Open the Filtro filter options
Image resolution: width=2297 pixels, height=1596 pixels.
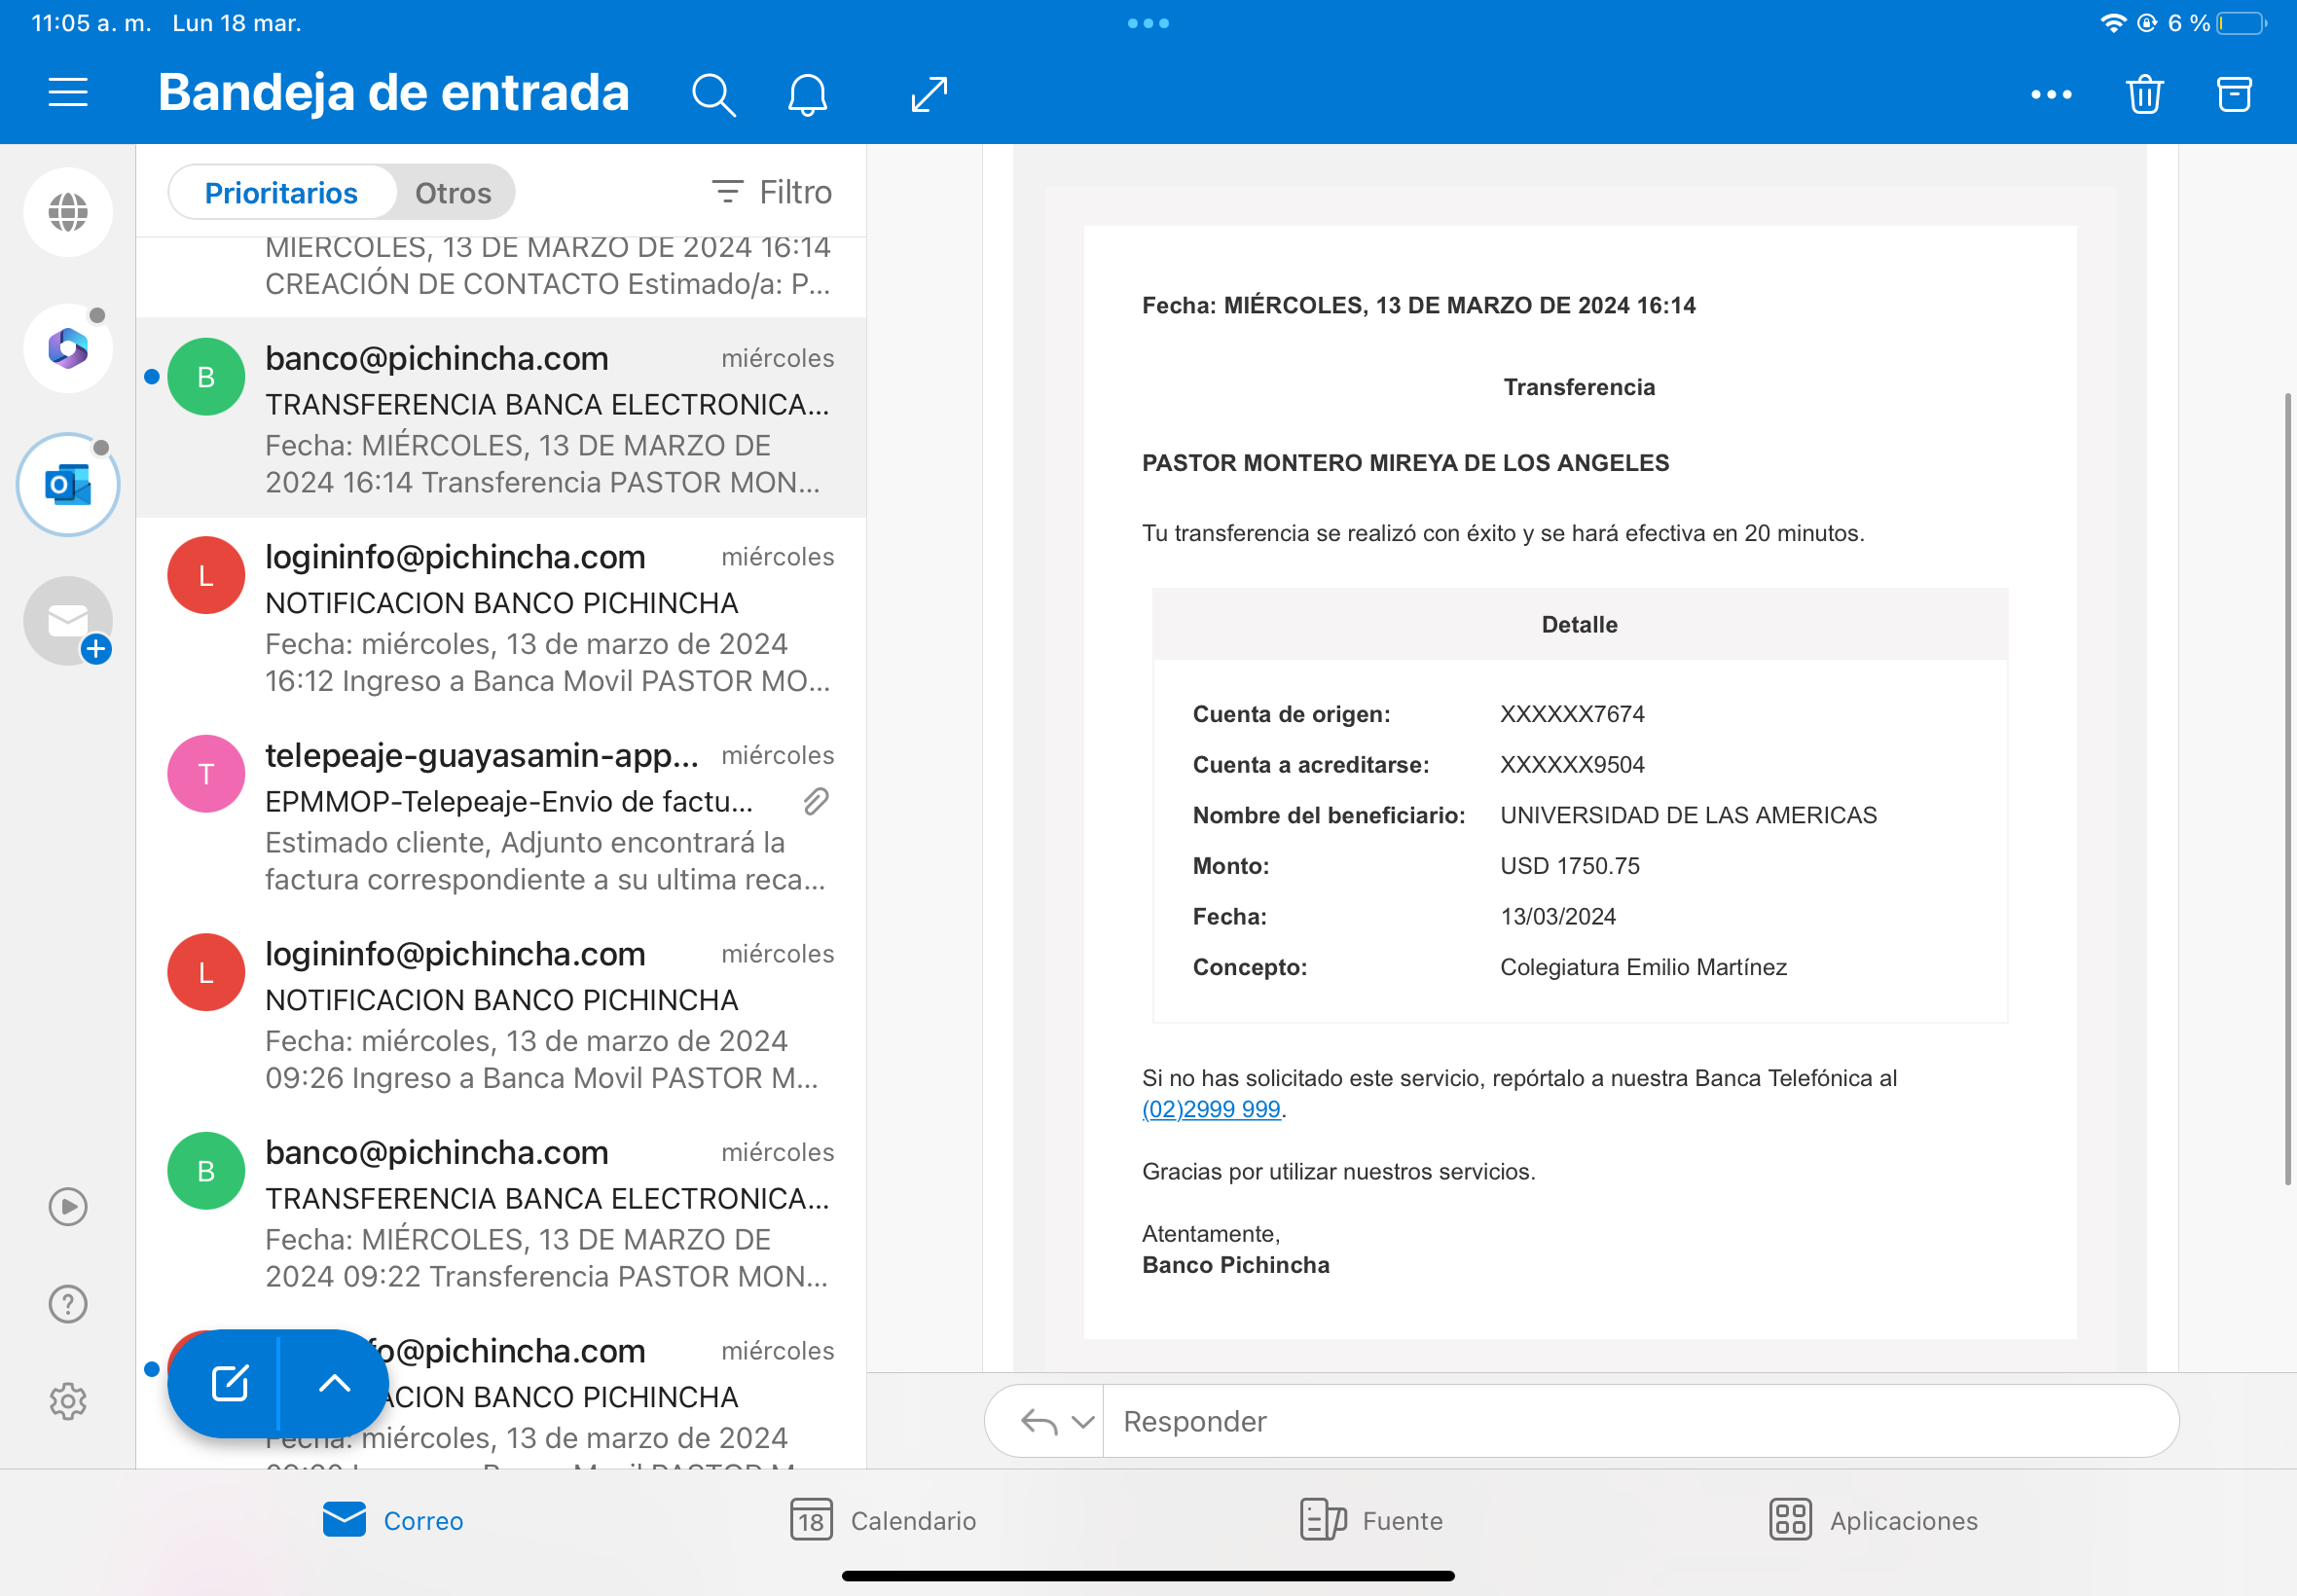tap(772, 192)
